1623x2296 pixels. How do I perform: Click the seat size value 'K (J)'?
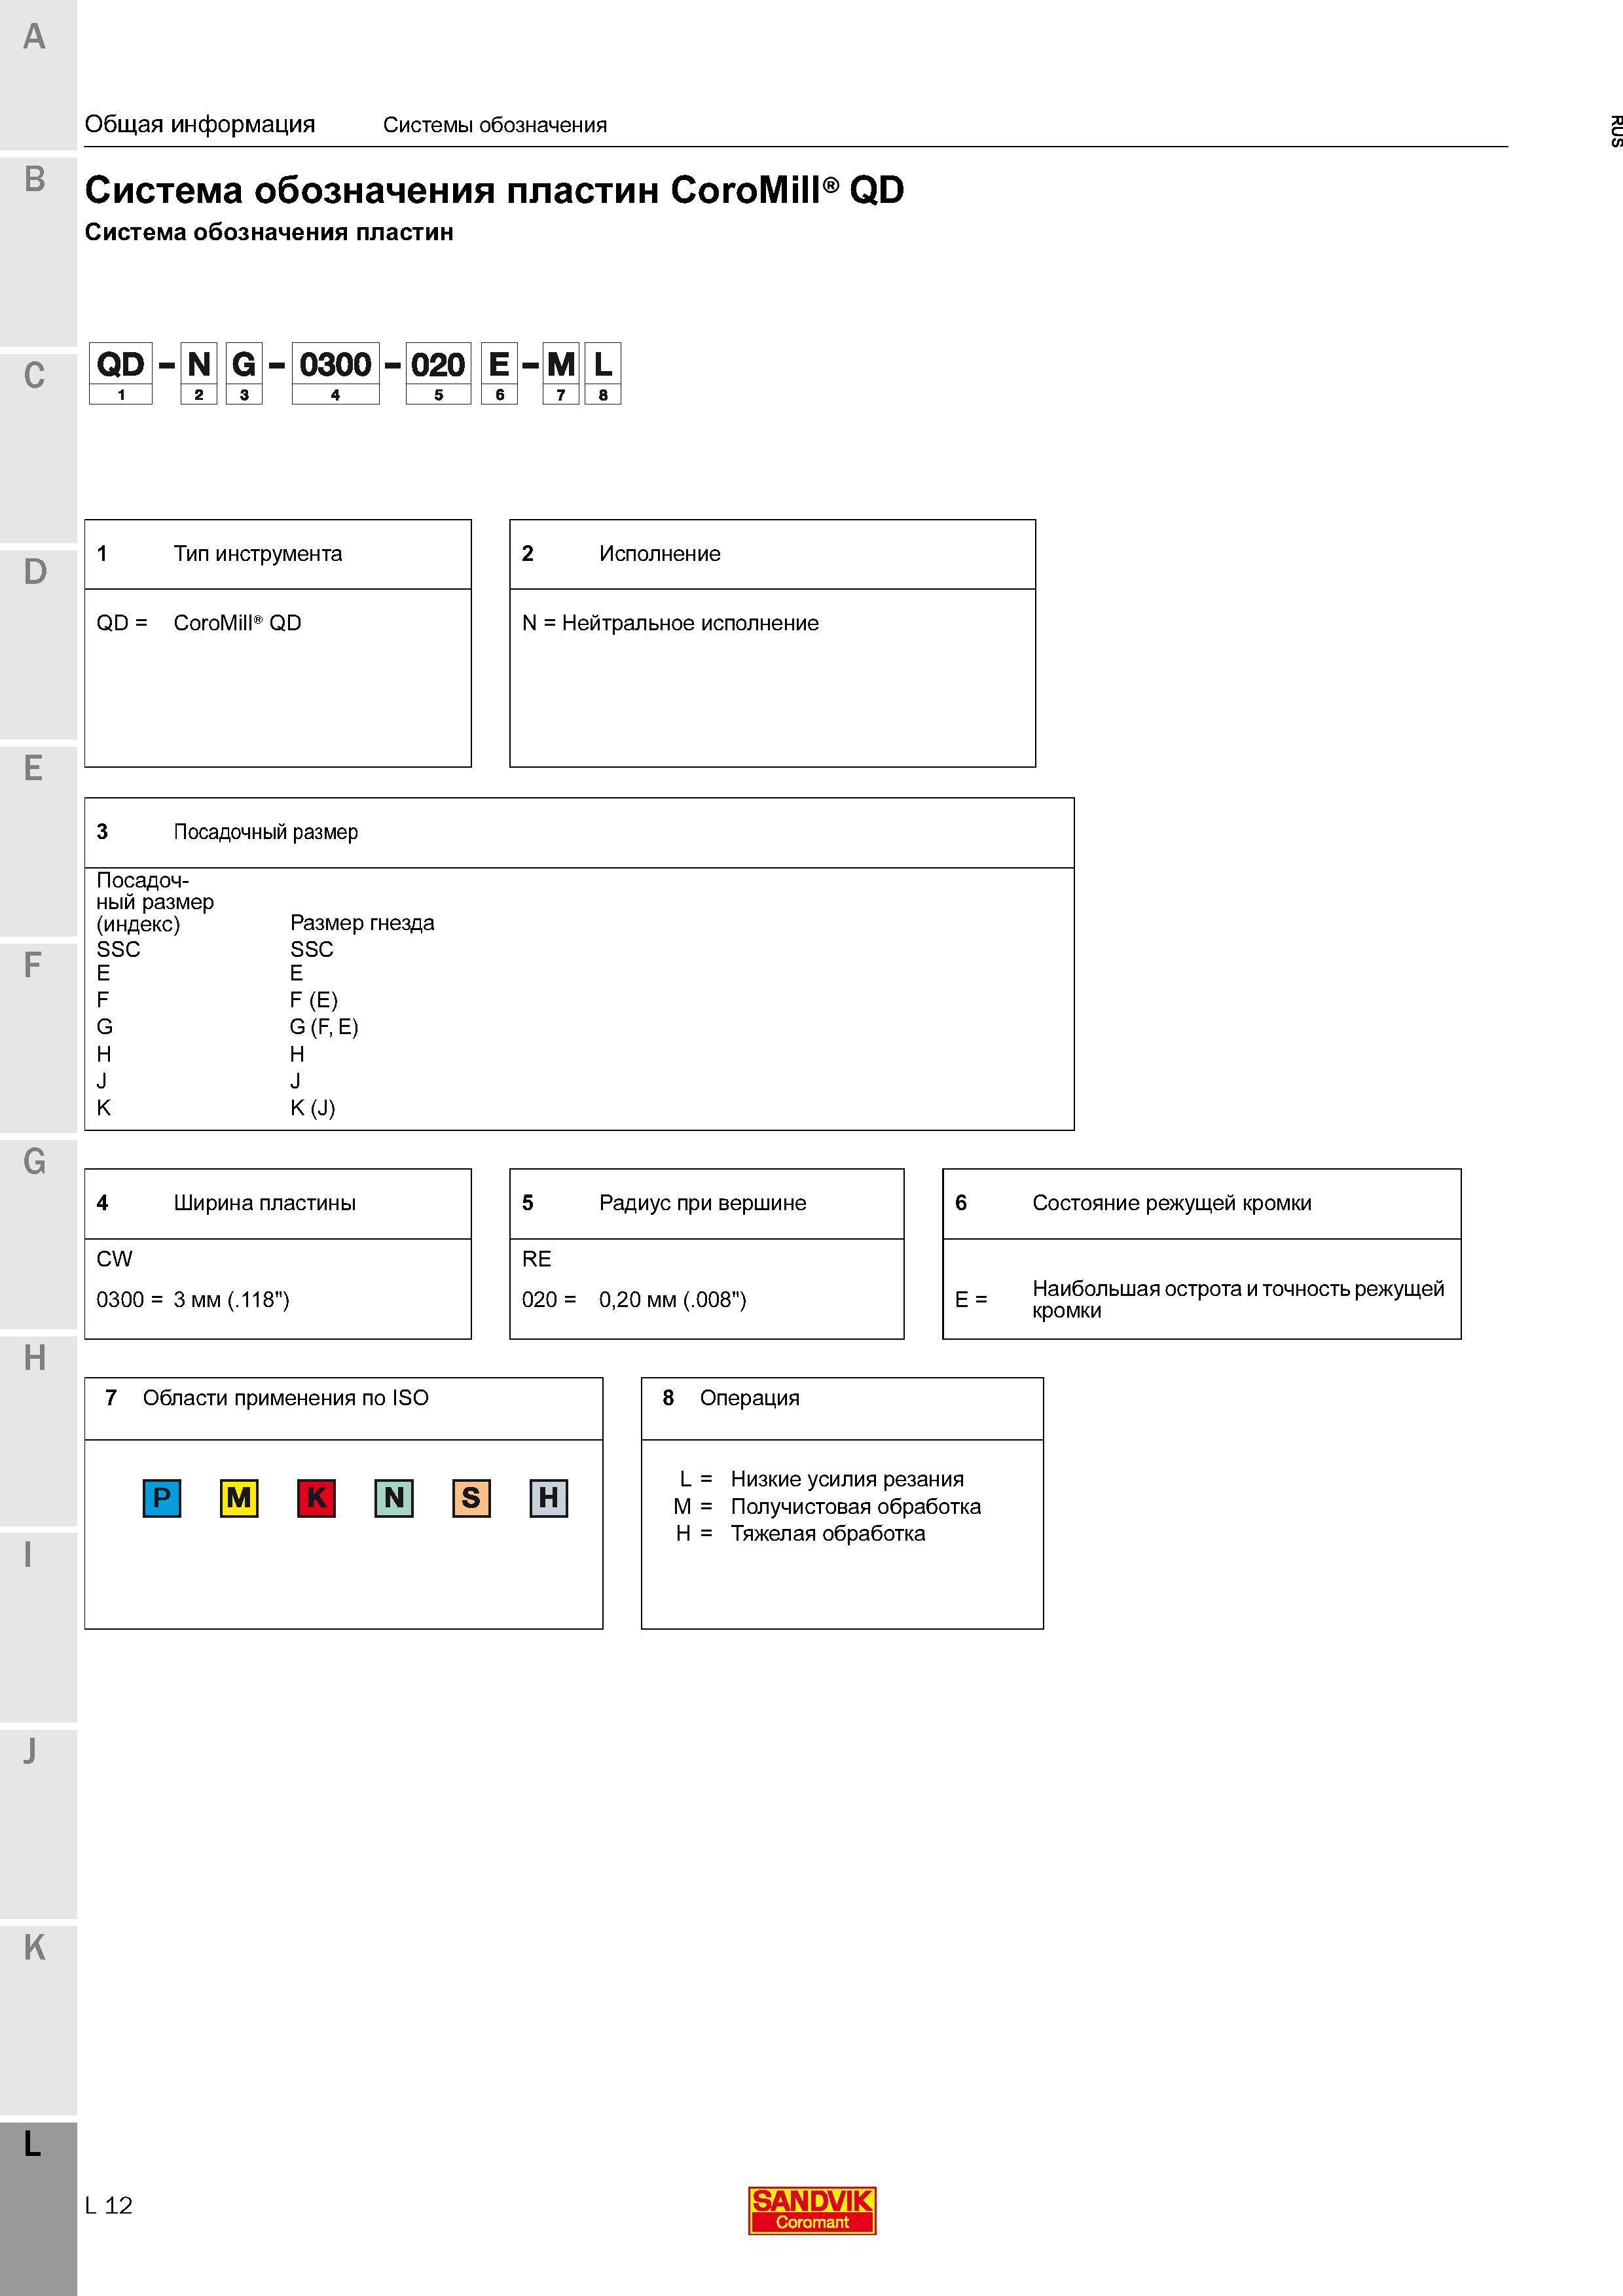[313, 1108]
